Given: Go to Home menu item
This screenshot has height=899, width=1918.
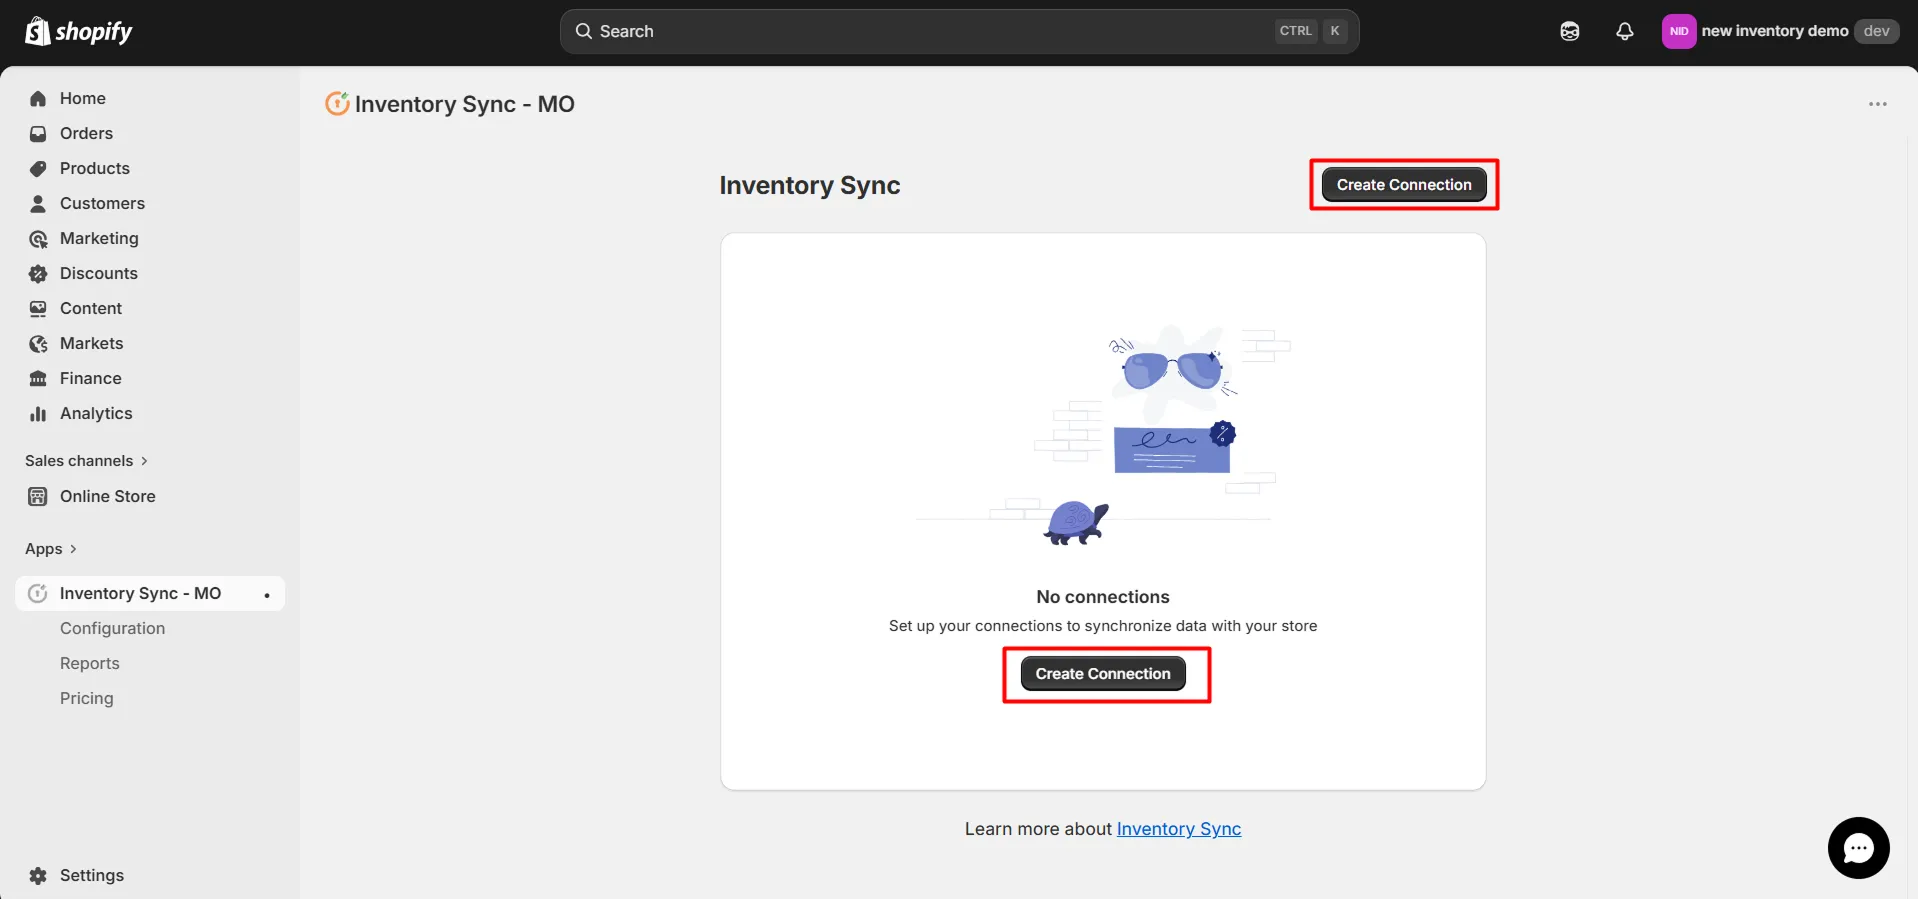Looking at the screenshot, I should 83,98.
